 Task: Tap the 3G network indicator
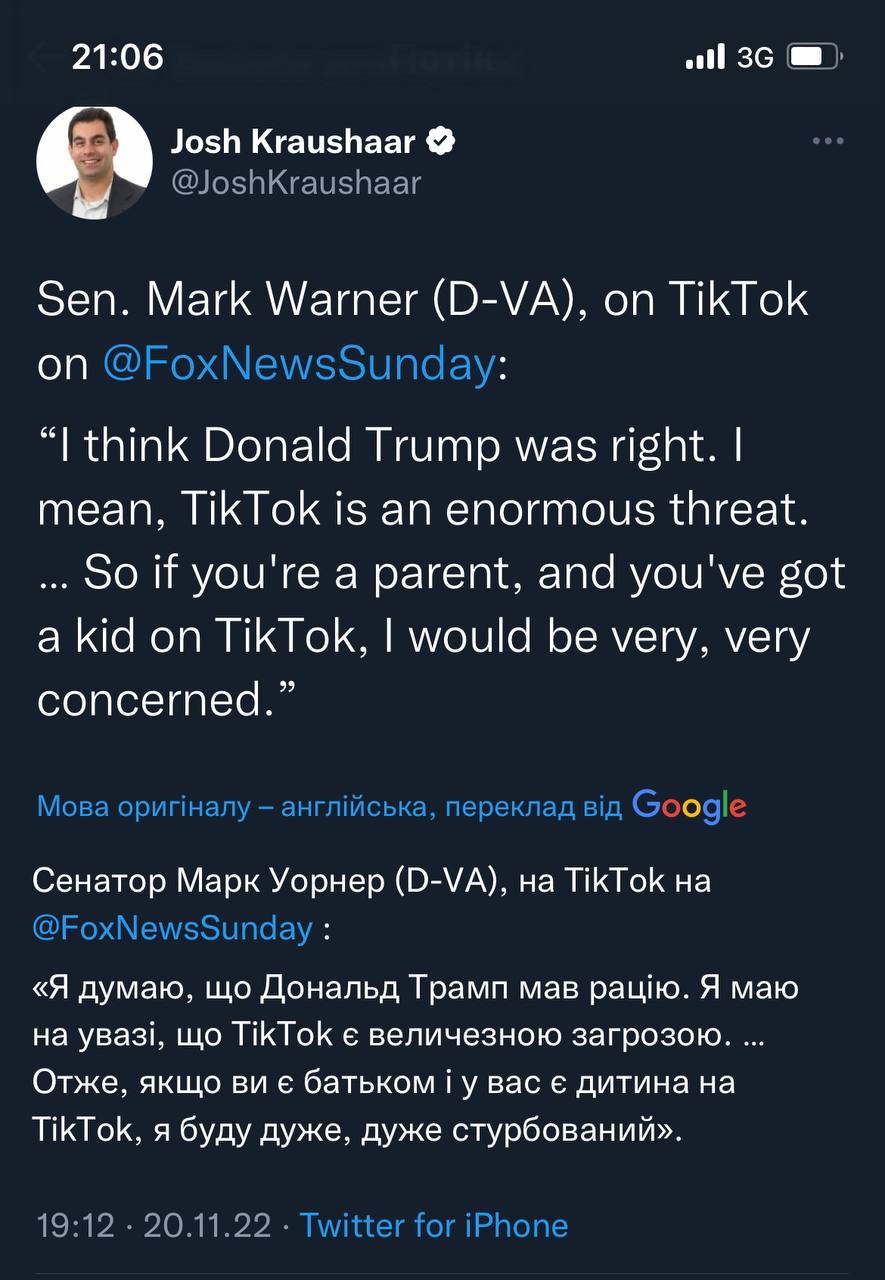coord(755,58)
